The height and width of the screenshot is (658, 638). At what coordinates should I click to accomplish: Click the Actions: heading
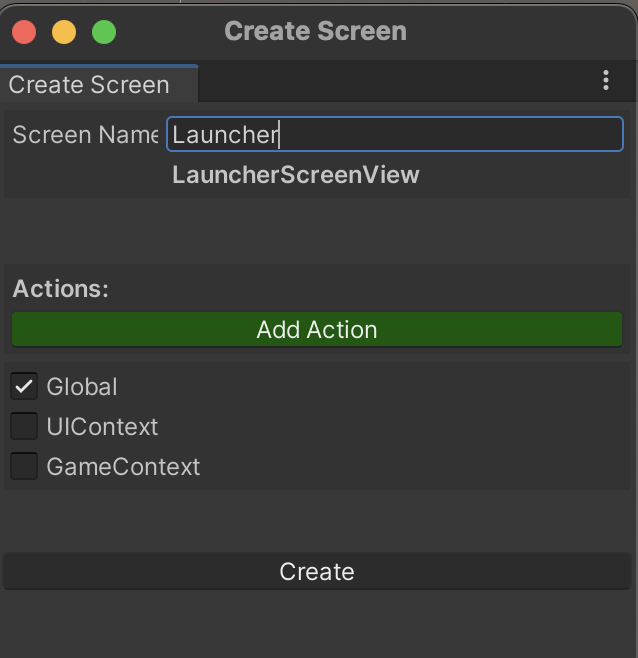[61, 289]
